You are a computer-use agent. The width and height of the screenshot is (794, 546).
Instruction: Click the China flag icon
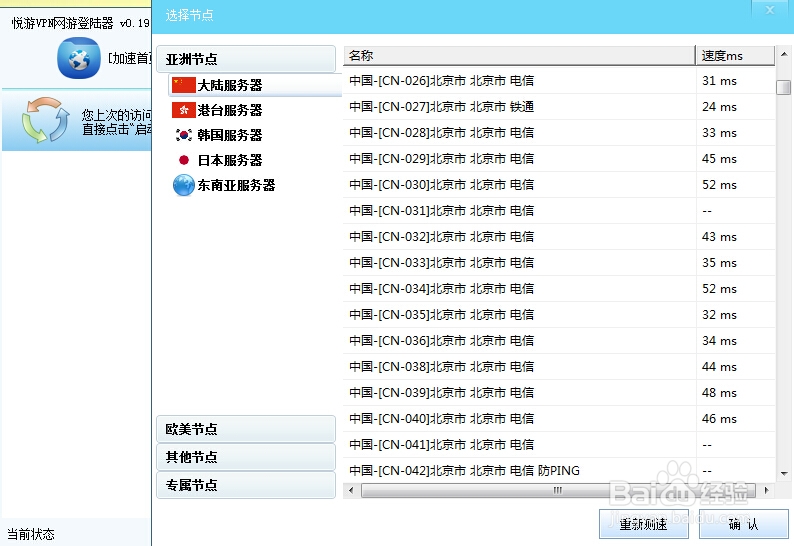183,85
